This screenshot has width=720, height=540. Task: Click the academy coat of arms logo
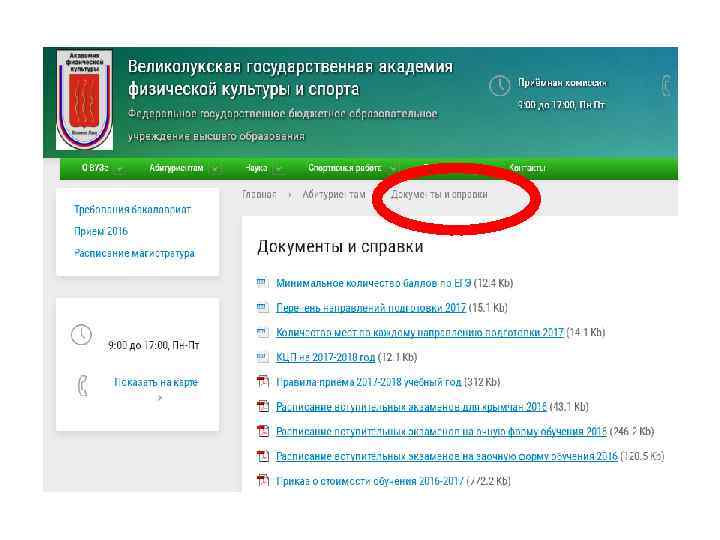[84, 100]
